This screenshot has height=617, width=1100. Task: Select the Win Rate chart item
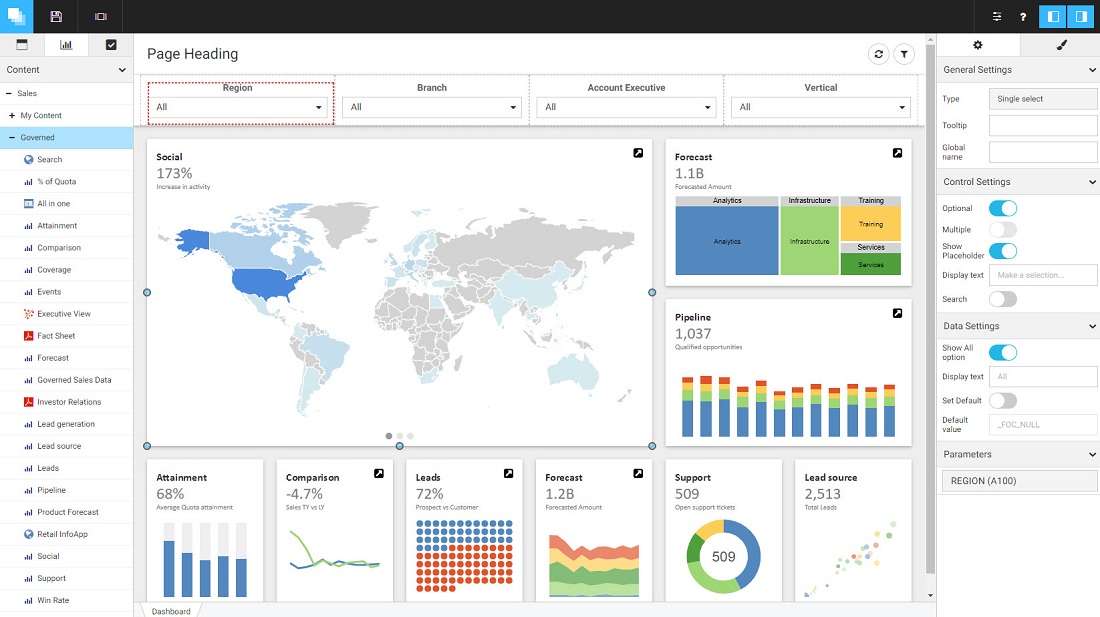point(66,600)
